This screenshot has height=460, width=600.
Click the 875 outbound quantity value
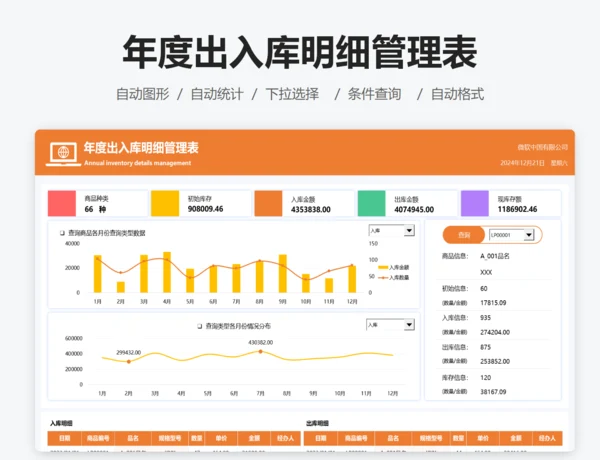tap(485, 347)
